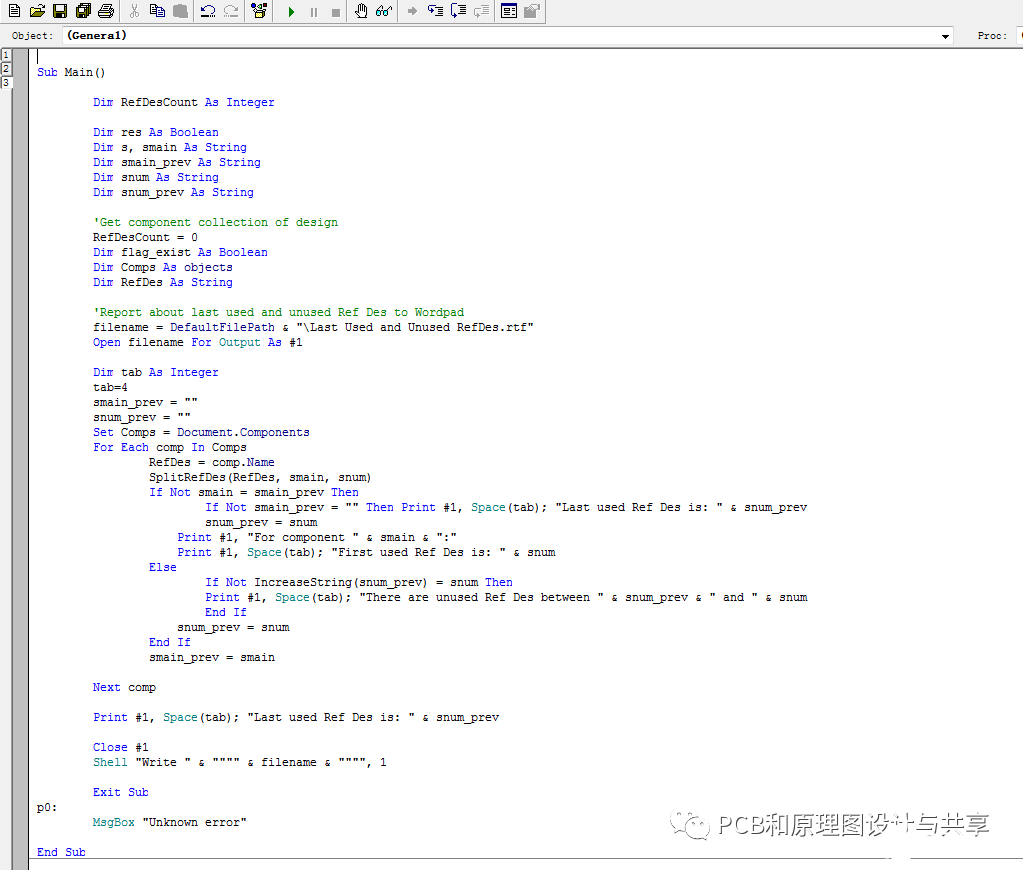Click the New file icon
Image resolution: width=1023 pixels, height=870 pixels.
pyautogui.click(x=14, y=11)
